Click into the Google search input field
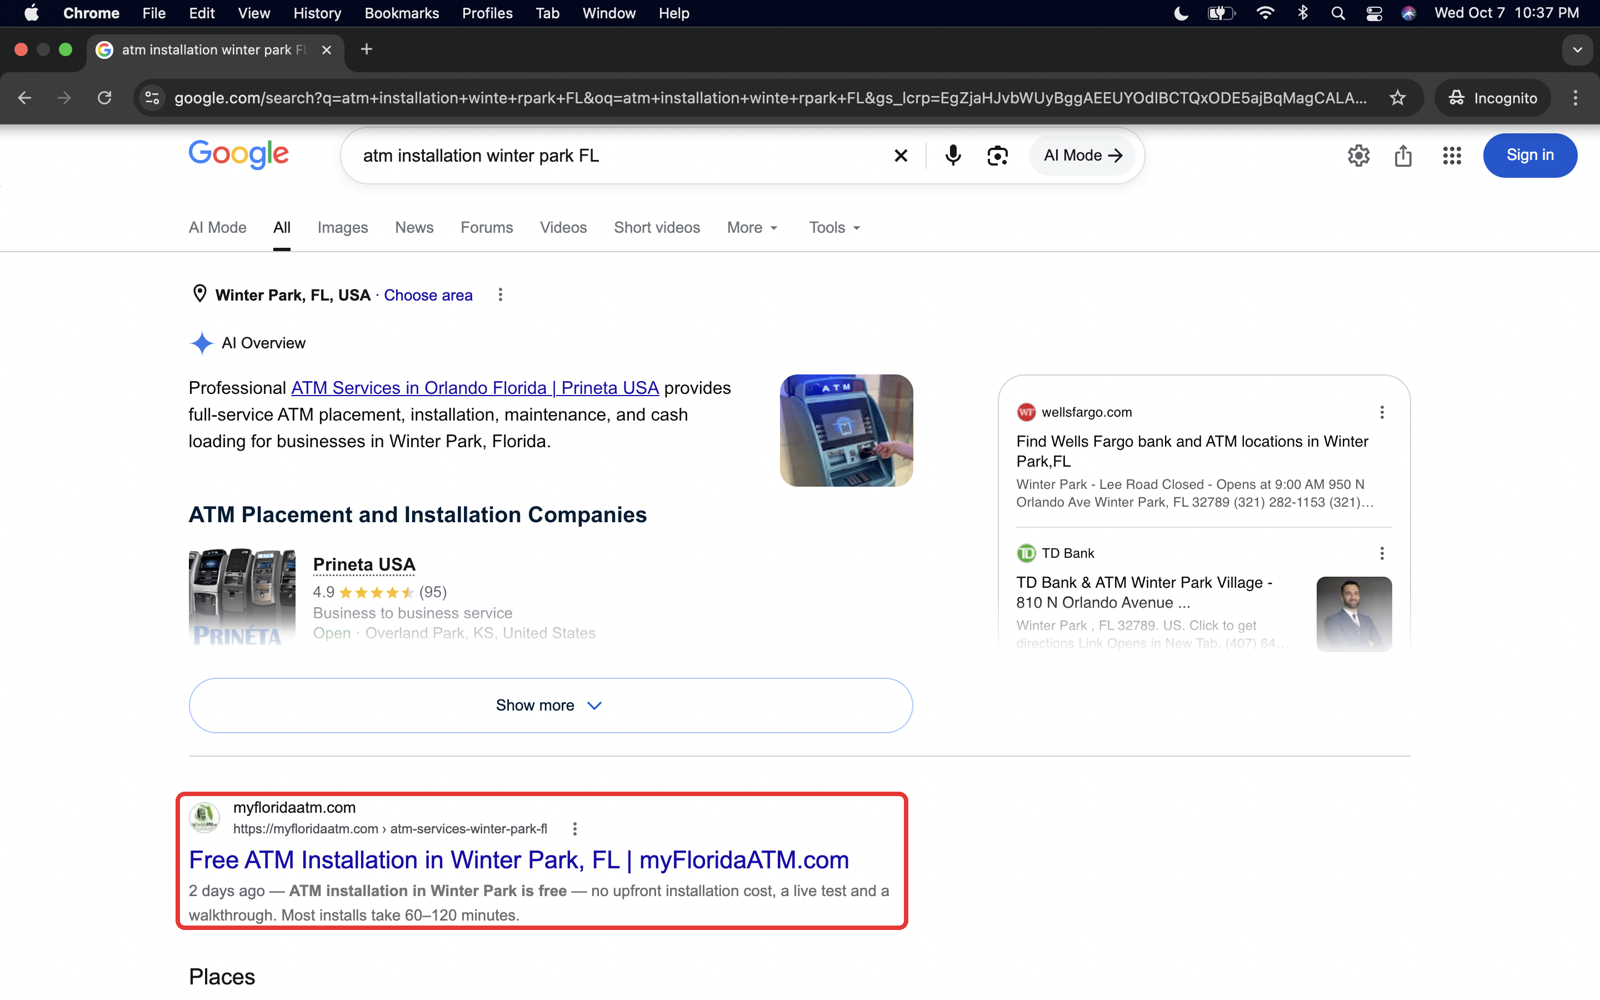The image size is (1600, 1000). click(x=620, y=155)
